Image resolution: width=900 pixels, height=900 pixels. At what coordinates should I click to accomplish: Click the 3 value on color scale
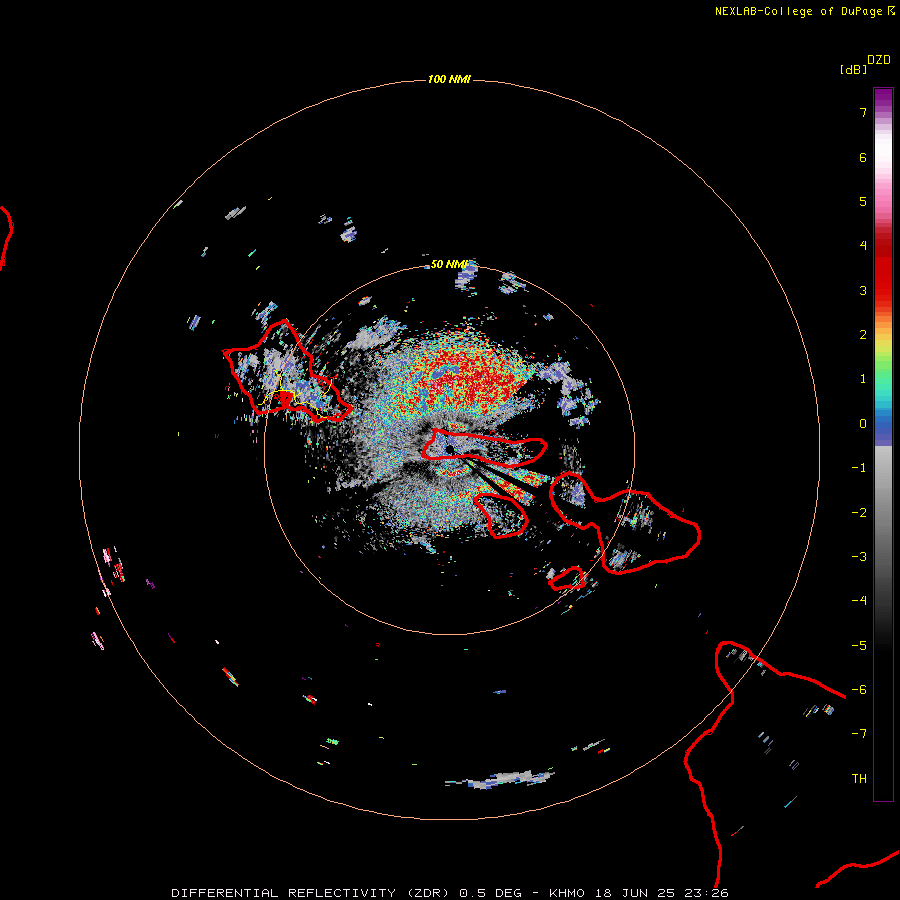(x=863, y=290)
